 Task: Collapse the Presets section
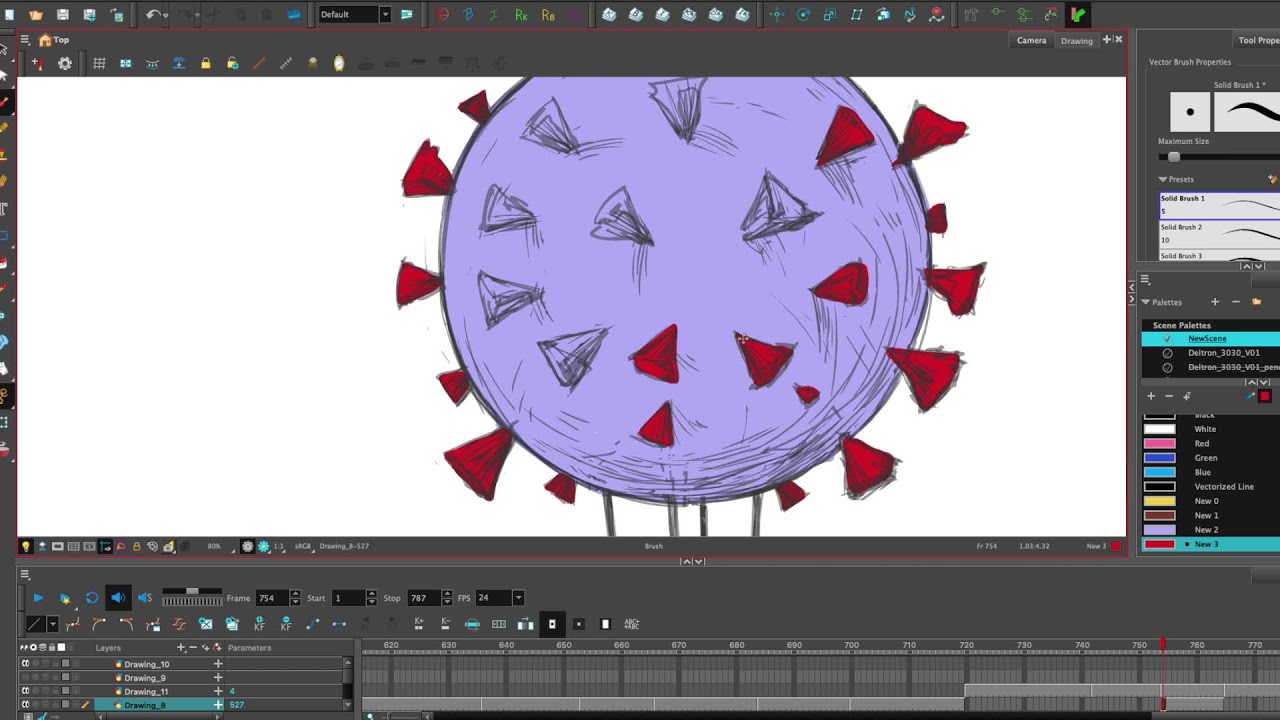coord(1163,179)
